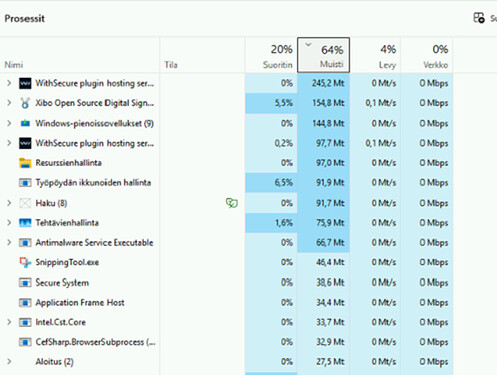Expand the Haku (8) process group
Viewport: 497px width, 375px height.
coord(9,203)
